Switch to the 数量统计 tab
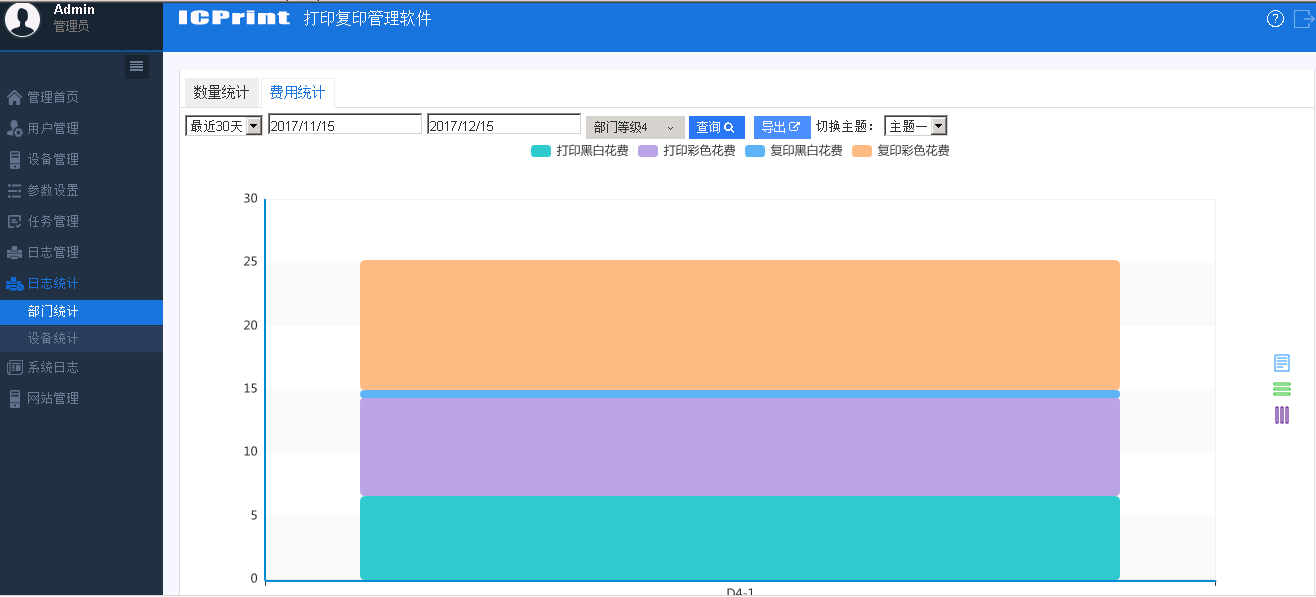Screen dimensions: 1316x597 click(221, 92)
